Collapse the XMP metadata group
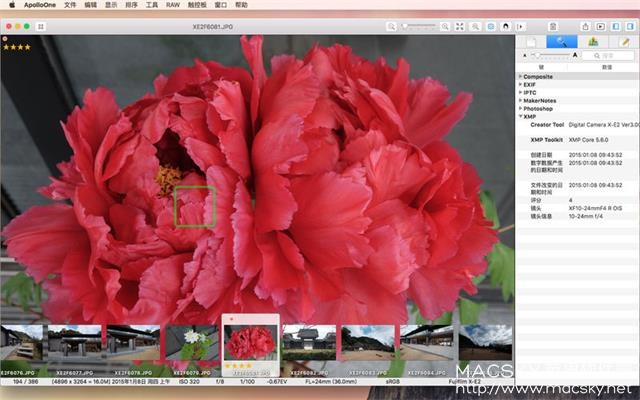 tap(520, 116)
